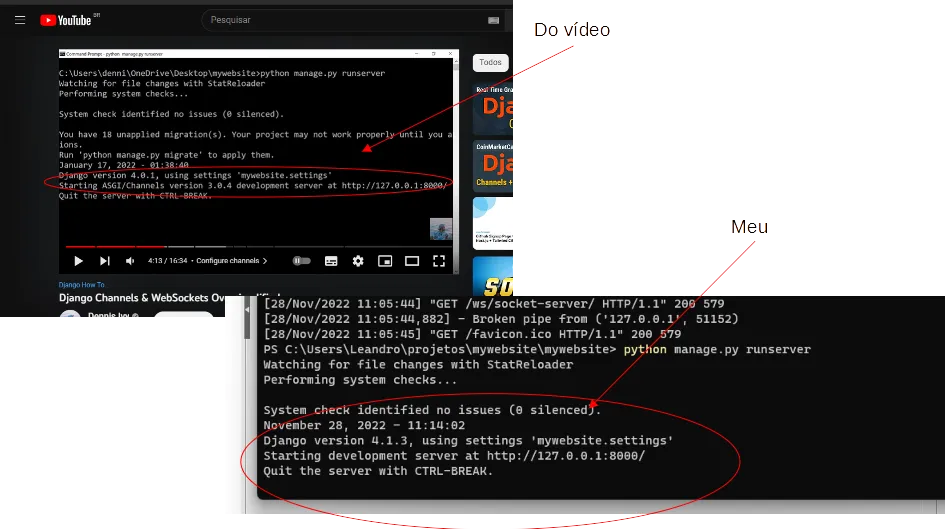Screen dimensions: 945x529
Task: Open the YouTube hamburger guide menu
Action: coord(20,20)
